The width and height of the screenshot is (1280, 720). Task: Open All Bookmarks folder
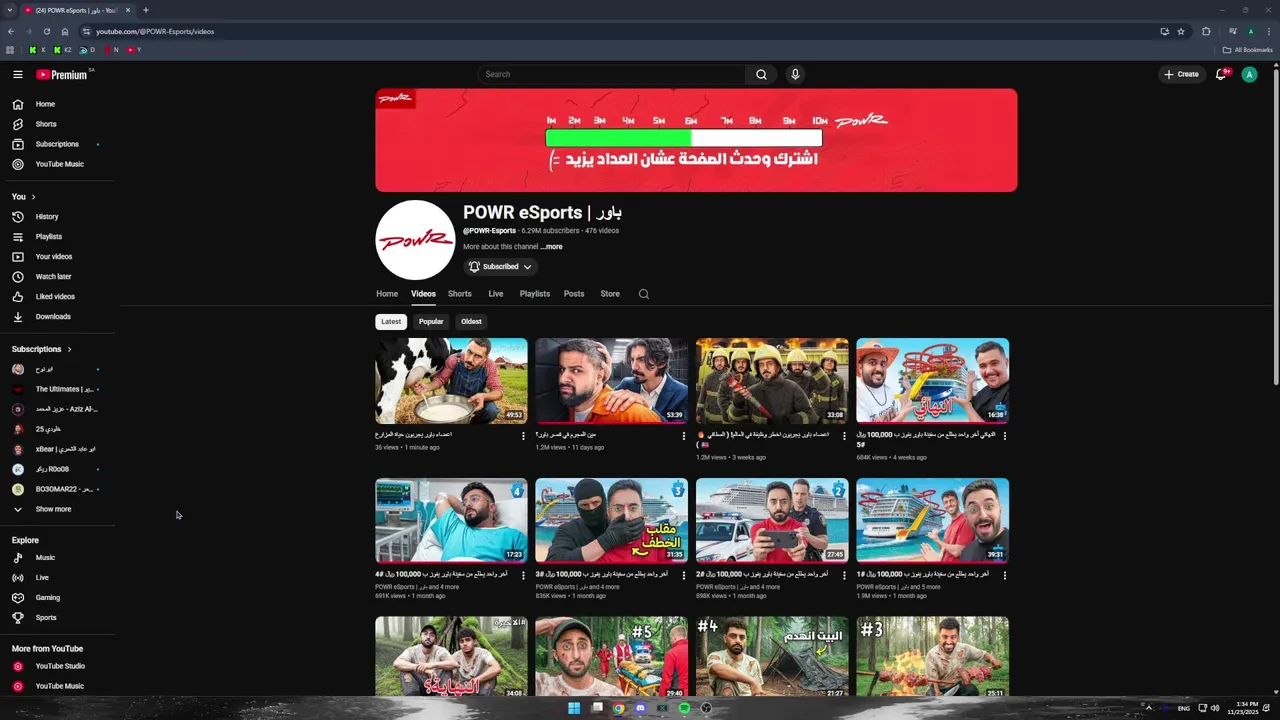pos(1248,50)
